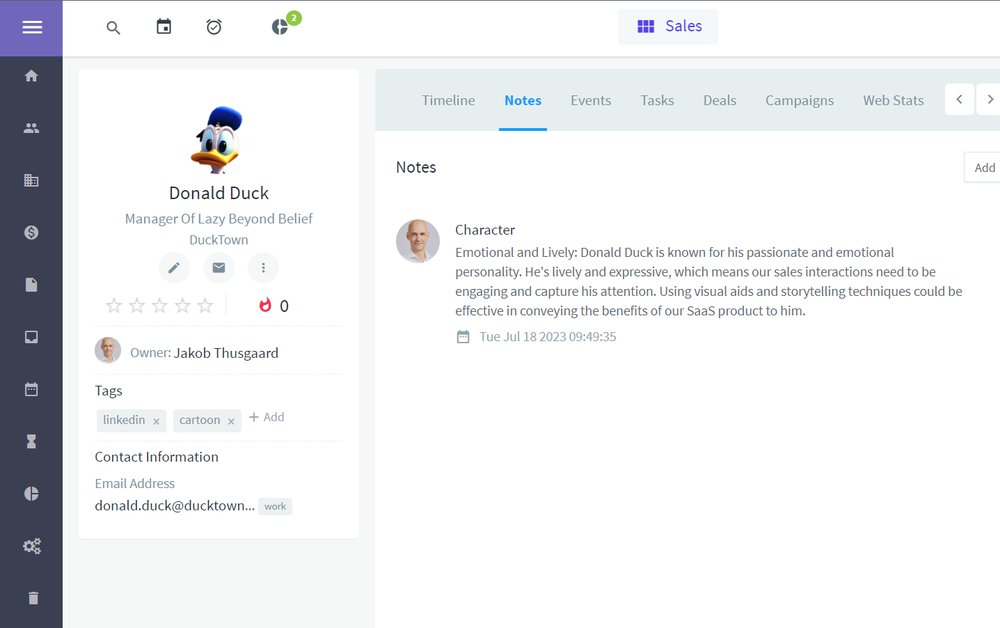Open the Tasks tab

point(657,101)
